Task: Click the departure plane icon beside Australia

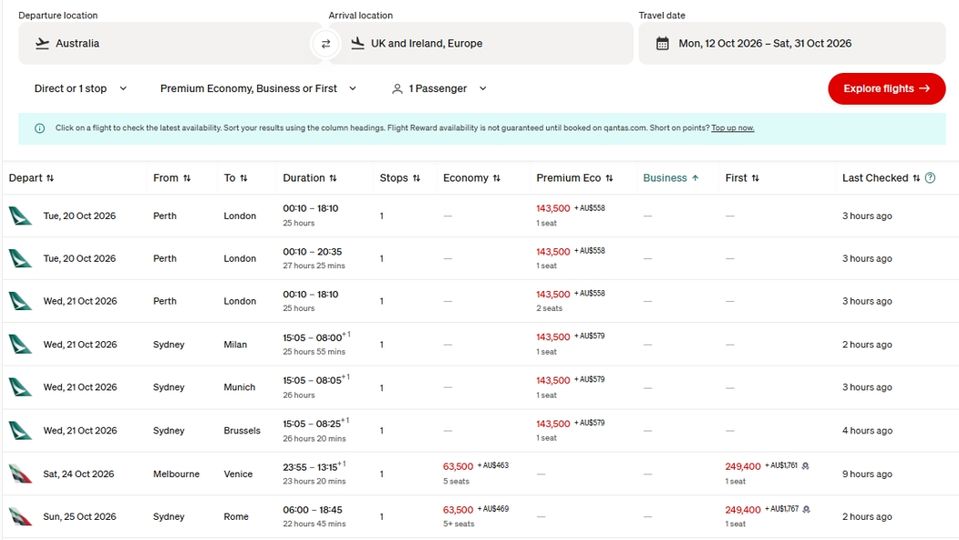Action: tap(42, 43)
